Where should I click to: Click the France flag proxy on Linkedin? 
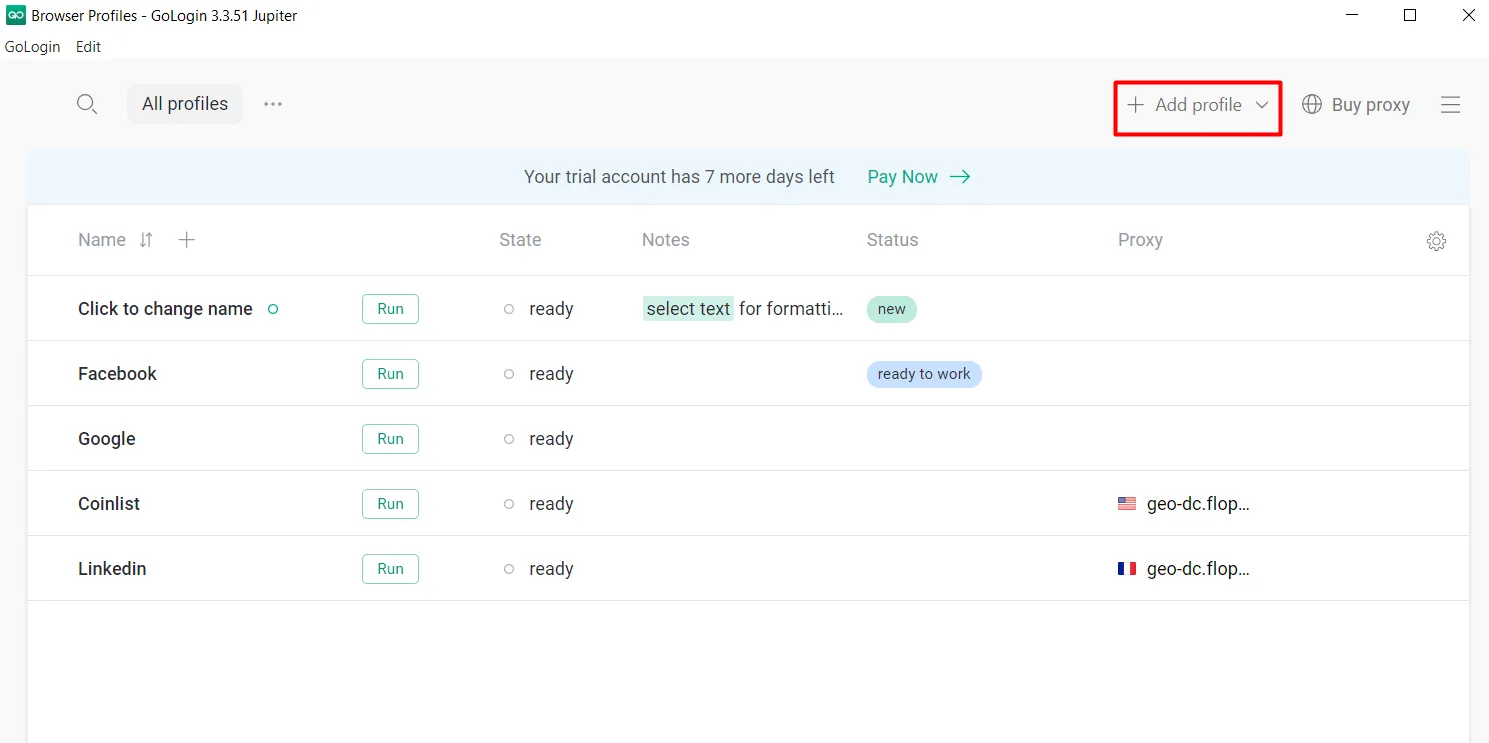tap(1127, 569)
